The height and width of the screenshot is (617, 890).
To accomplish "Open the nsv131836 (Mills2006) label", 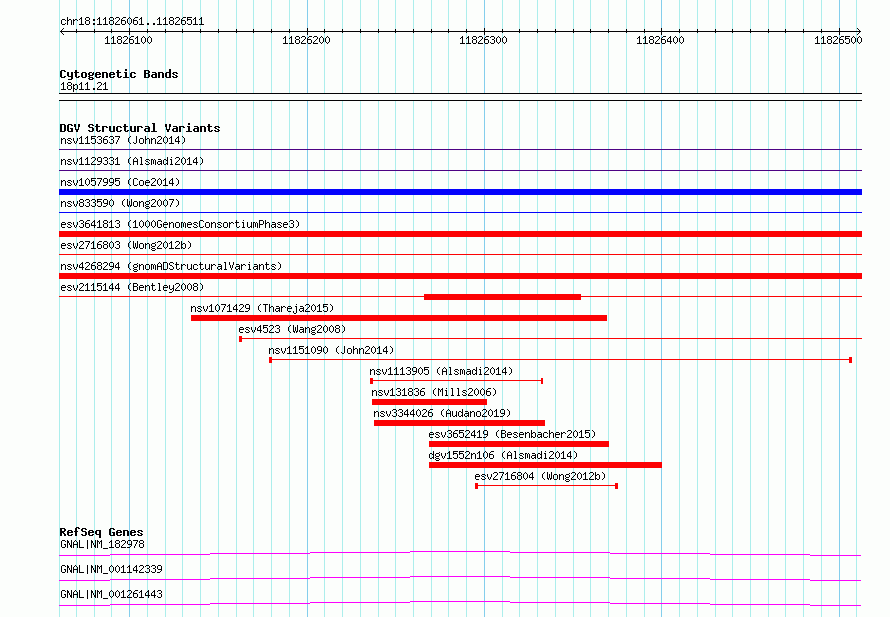I will [x=434, y=392].
